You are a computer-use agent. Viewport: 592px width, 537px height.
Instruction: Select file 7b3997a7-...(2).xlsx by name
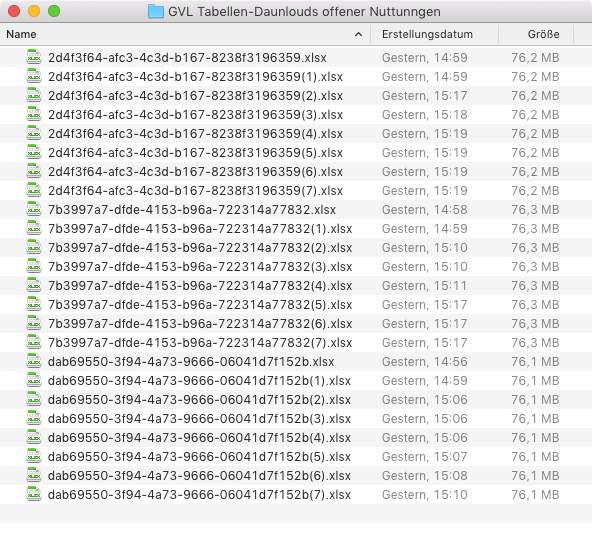coord(200,247)
